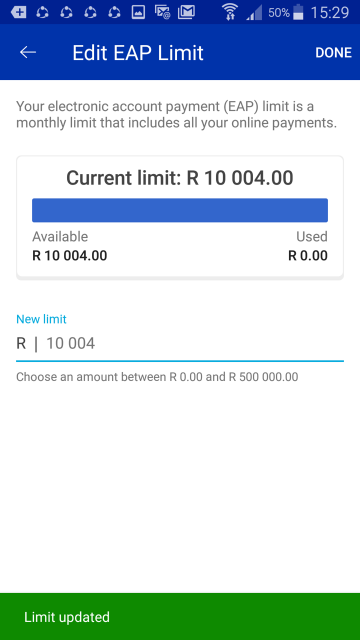Dismiss the green Limit updated banner
Viewport: 360px width, 640px height.
coord(180,617)
